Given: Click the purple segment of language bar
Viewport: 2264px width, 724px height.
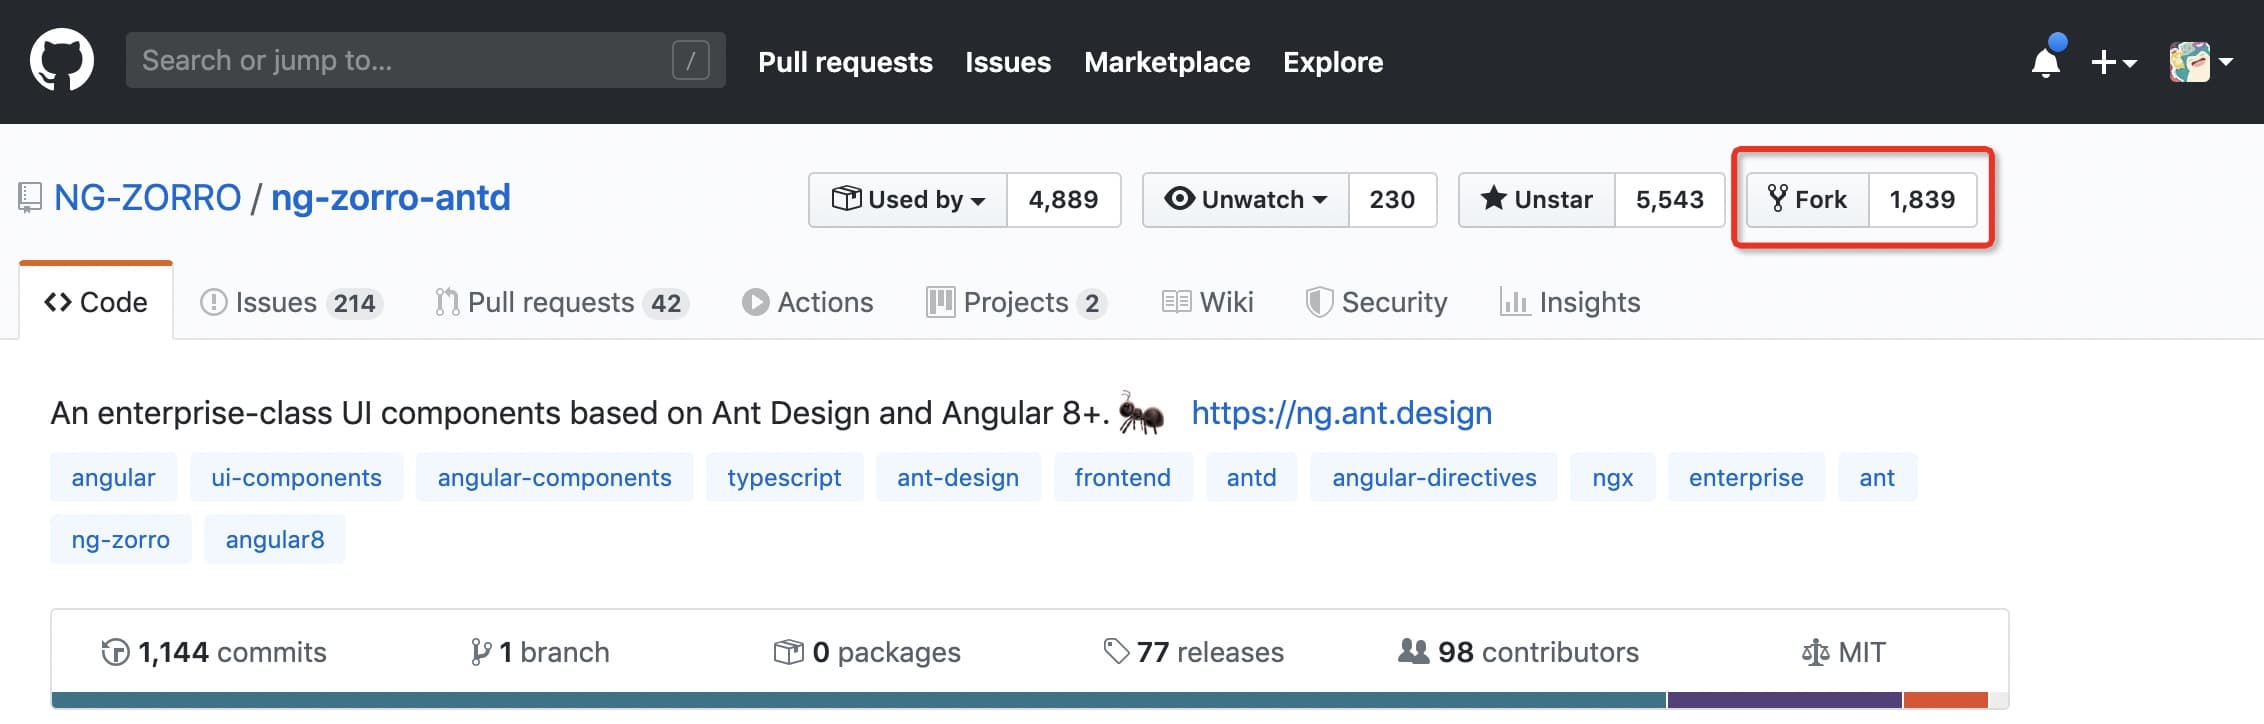Looking at the screenshot, I should pyautogui.click(x=1785, y=700).
